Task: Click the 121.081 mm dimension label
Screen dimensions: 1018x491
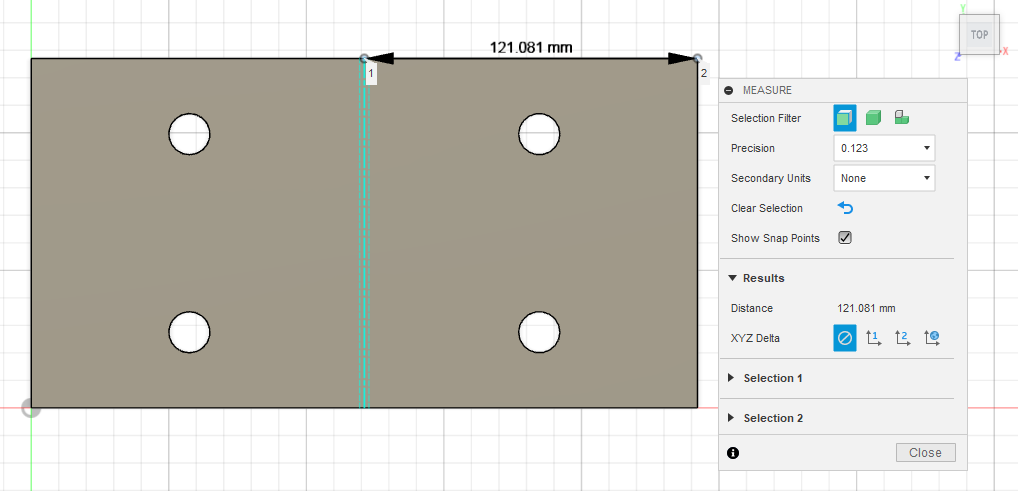Action: pyautogui.click(x=530, y=47)
